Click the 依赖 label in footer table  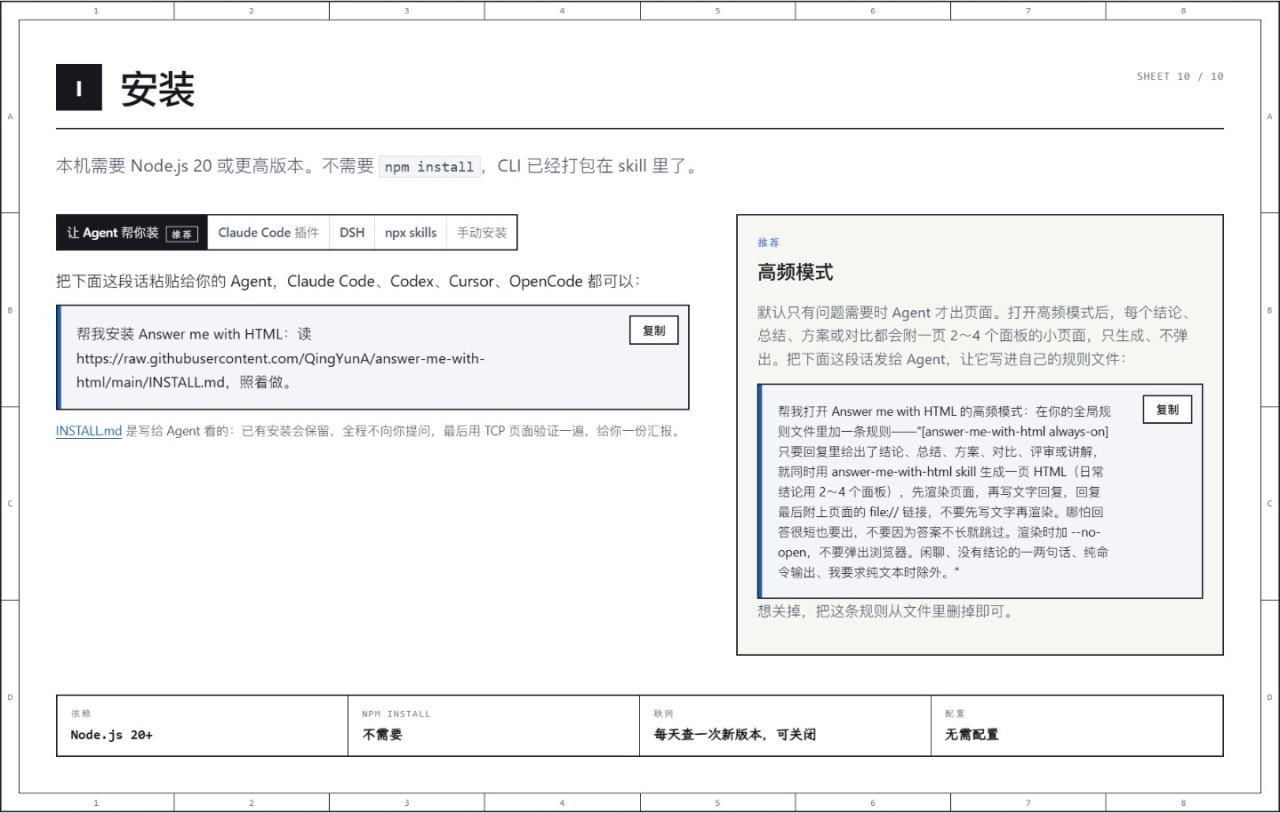80,714
